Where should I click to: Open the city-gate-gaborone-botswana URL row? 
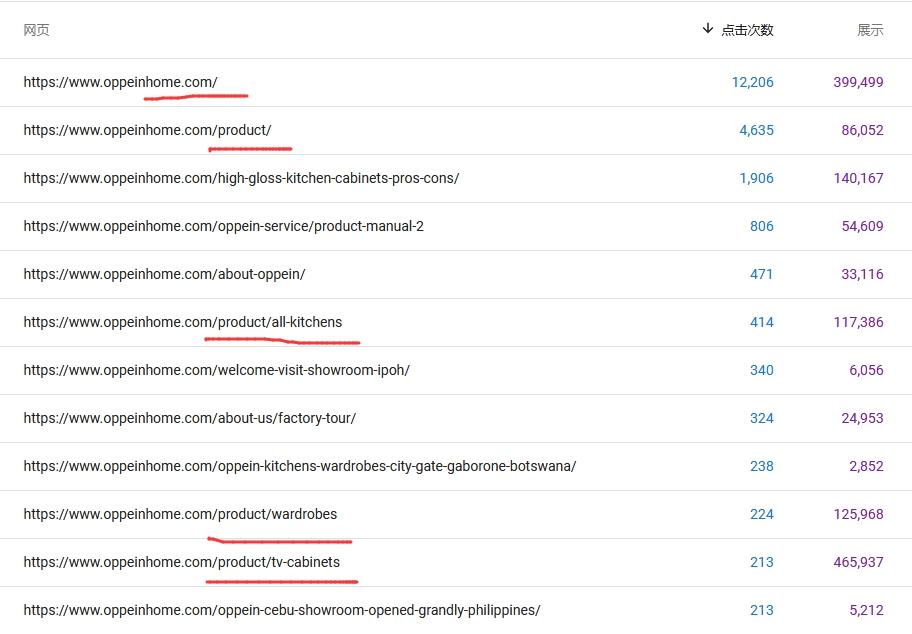click(299, 466)
